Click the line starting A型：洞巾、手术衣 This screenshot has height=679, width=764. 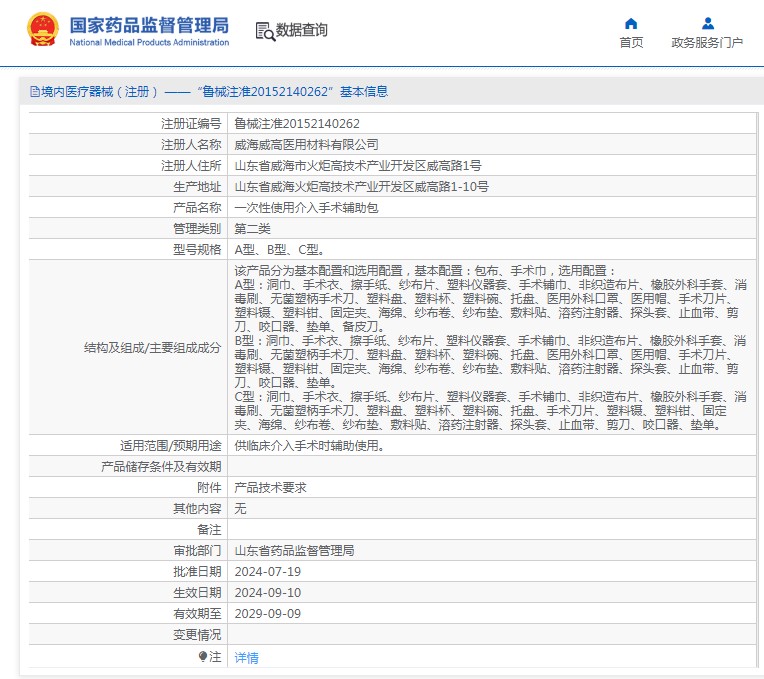pos(491,284)
